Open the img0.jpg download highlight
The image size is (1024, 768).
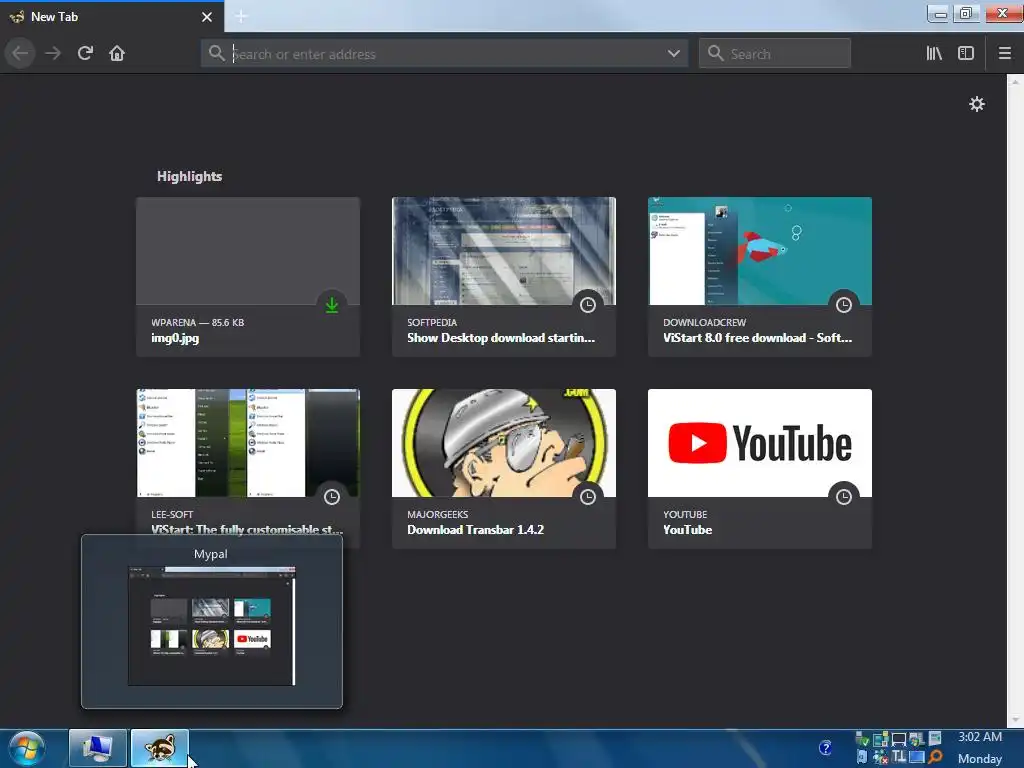click(x=248, y=277)
